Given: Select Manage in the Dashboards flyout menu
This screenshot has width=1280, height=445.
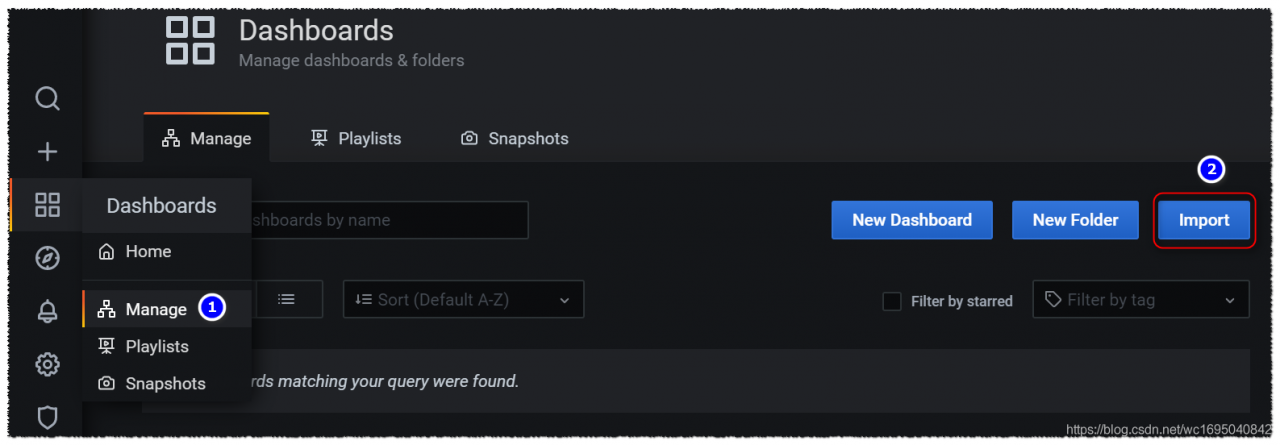Looking at the screenshot, I should pos(155,309).
